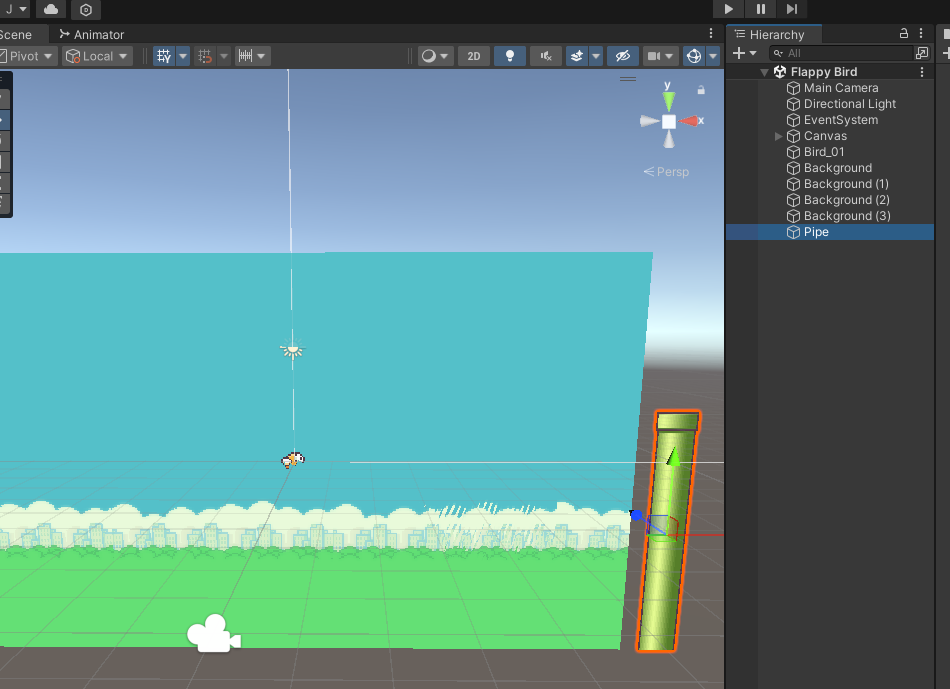Select Directional Light in Hierarchy
This screenshot has height=689, width=950.
(x=849, y=104)
